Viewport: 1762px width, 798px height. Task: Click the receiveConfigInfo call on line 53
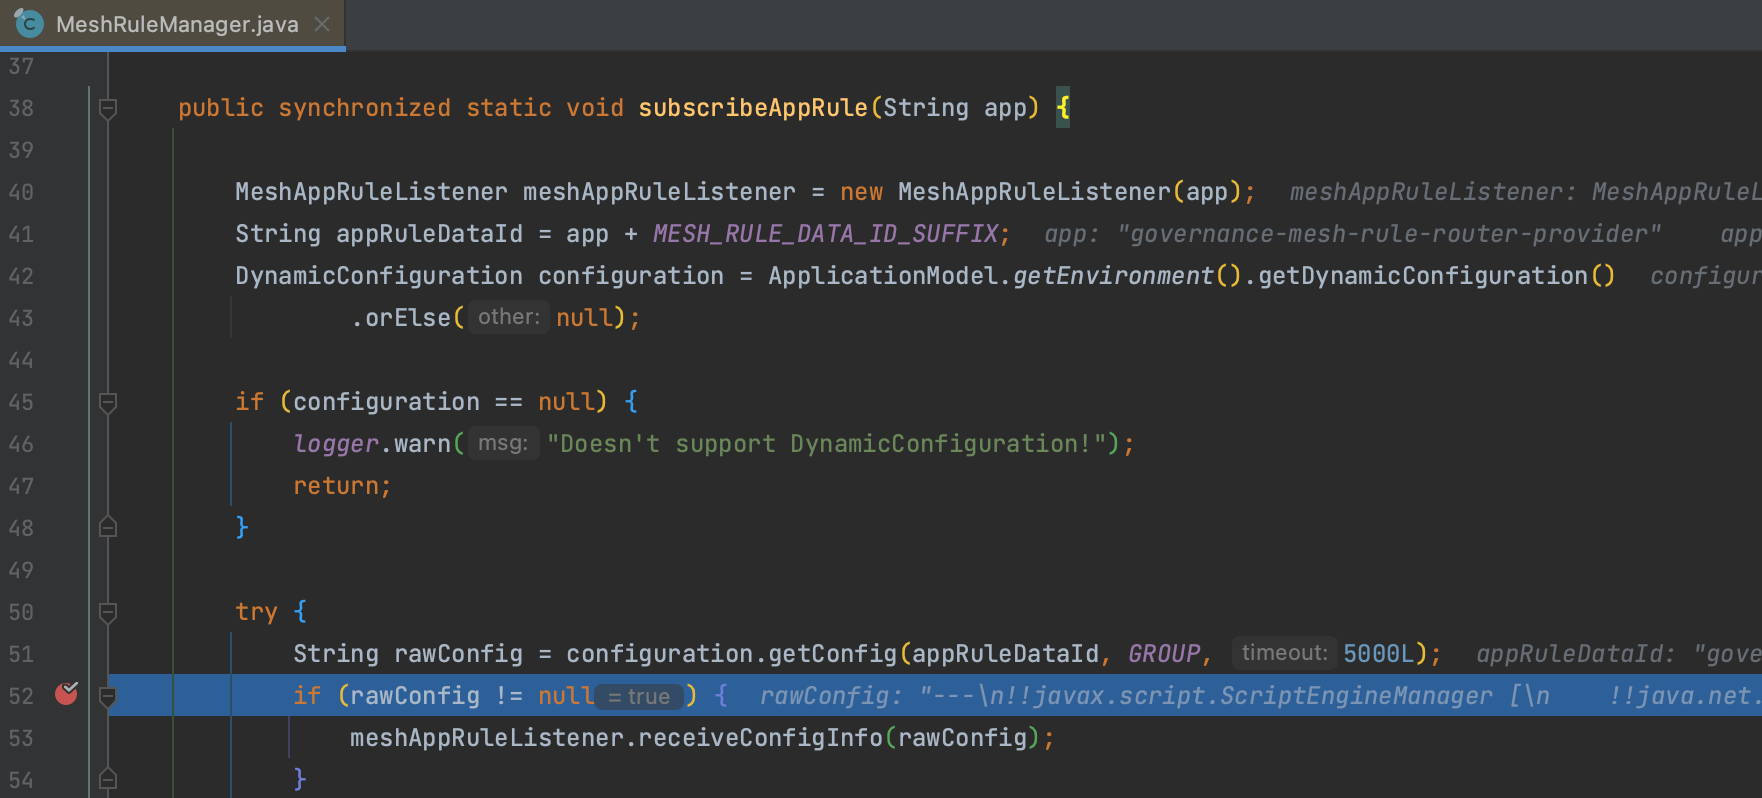(760, 738)
